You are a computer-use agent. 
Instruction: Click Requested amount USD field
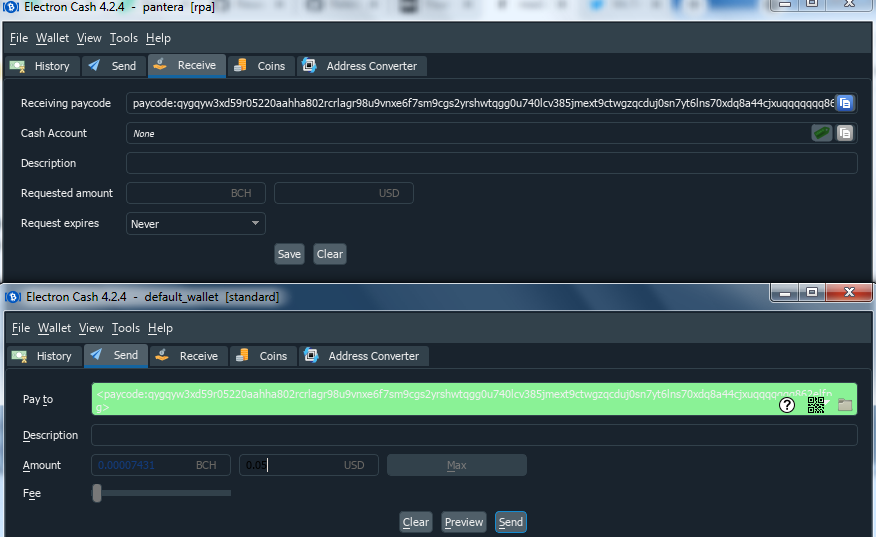344,193
